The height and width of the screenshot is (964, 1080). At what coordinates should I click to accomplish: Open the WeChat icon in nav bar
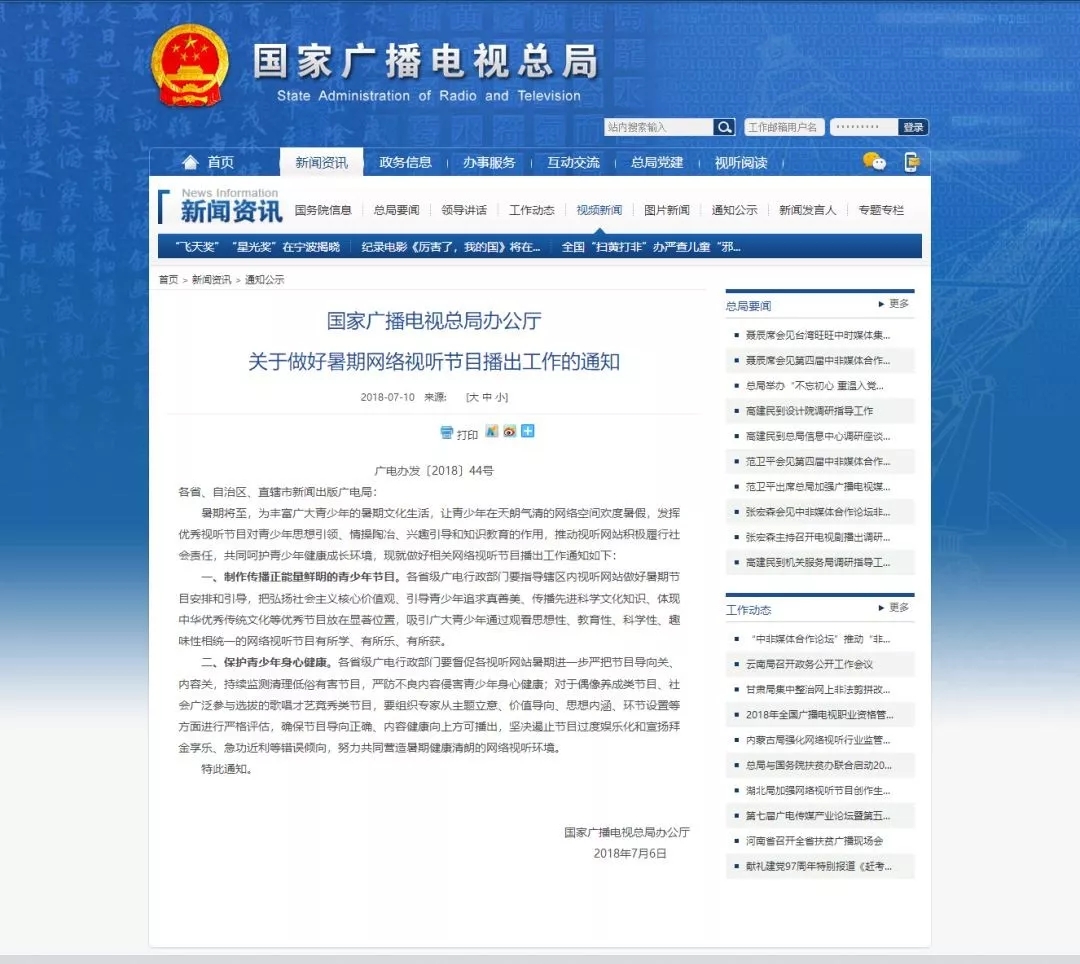[x=874, y=161]
